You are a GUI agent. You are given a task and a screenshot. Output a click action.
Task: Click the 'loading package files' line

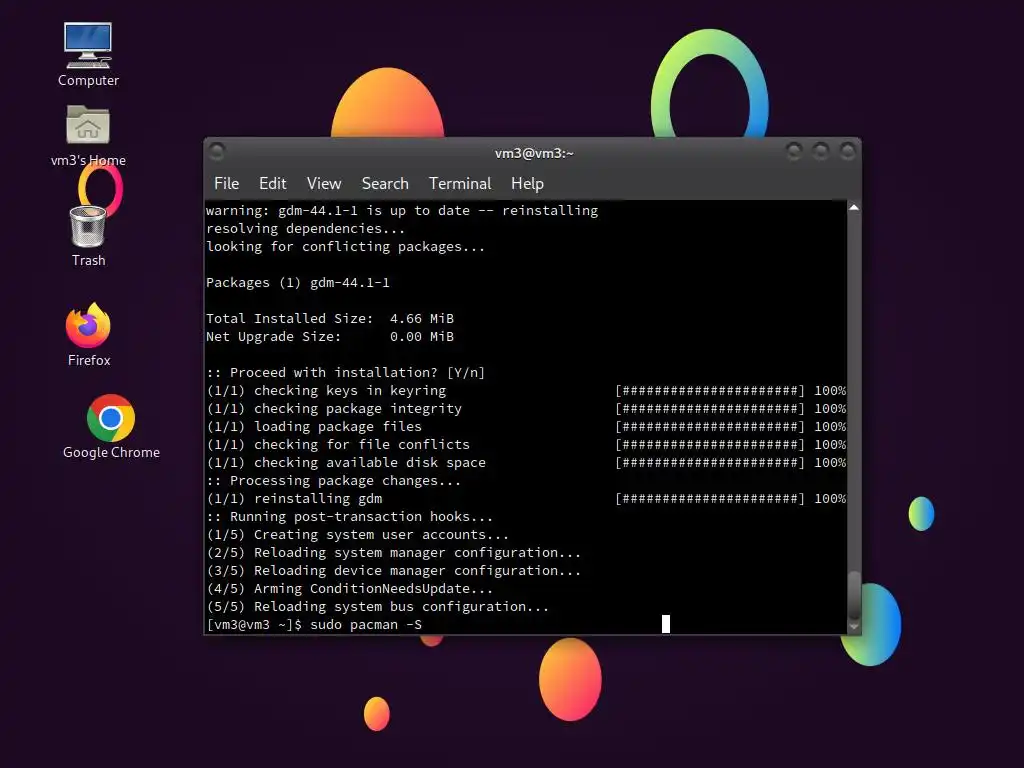tap(526, 426)
